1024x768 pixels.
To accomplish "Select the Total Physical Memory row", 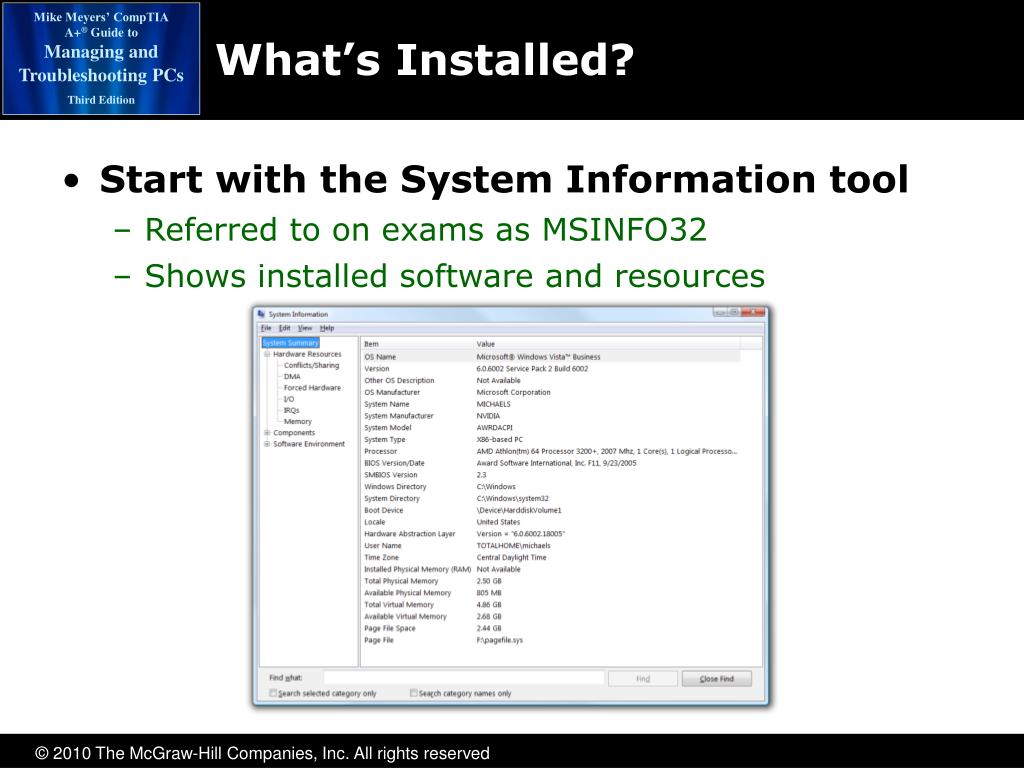I will (551, 581).
